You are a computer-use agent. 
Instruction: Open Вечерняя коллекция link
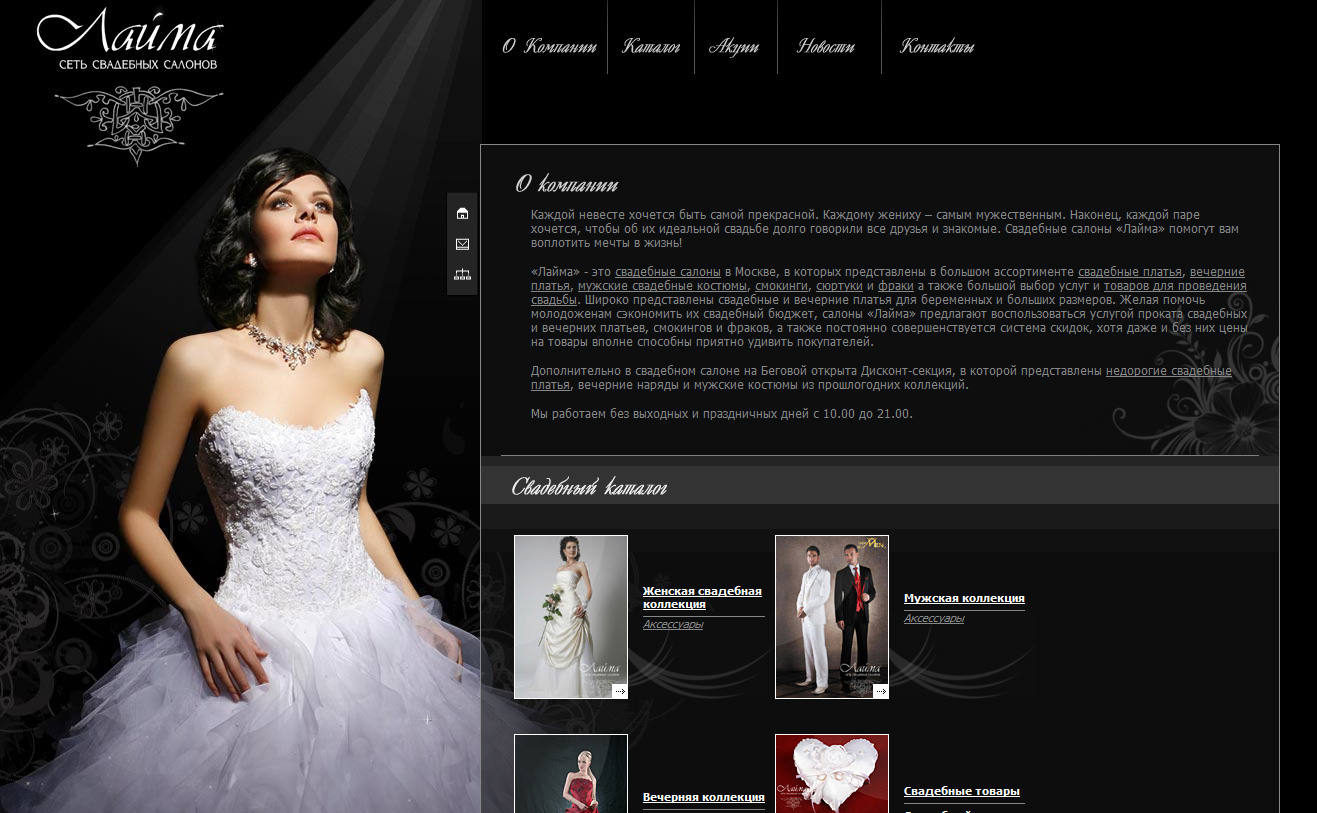tap(704, 797)
